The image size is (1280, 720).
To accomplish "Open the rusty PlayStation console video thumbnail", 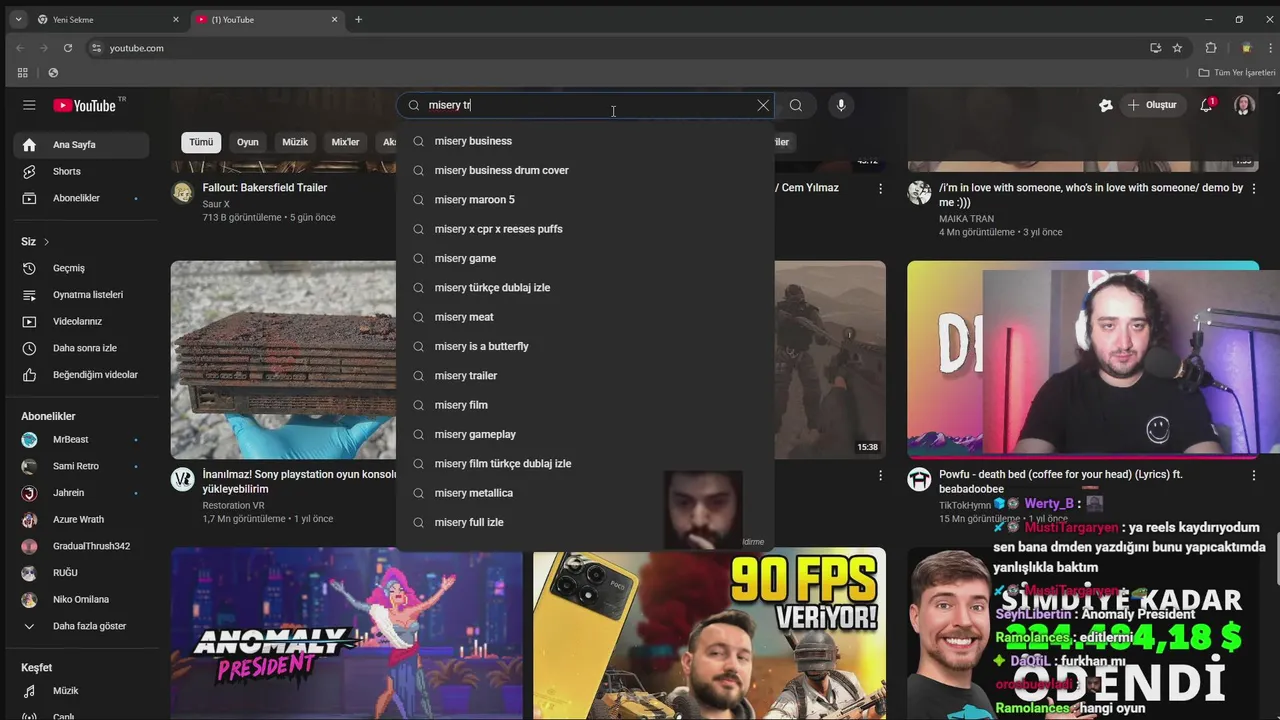I will [284, 360].
